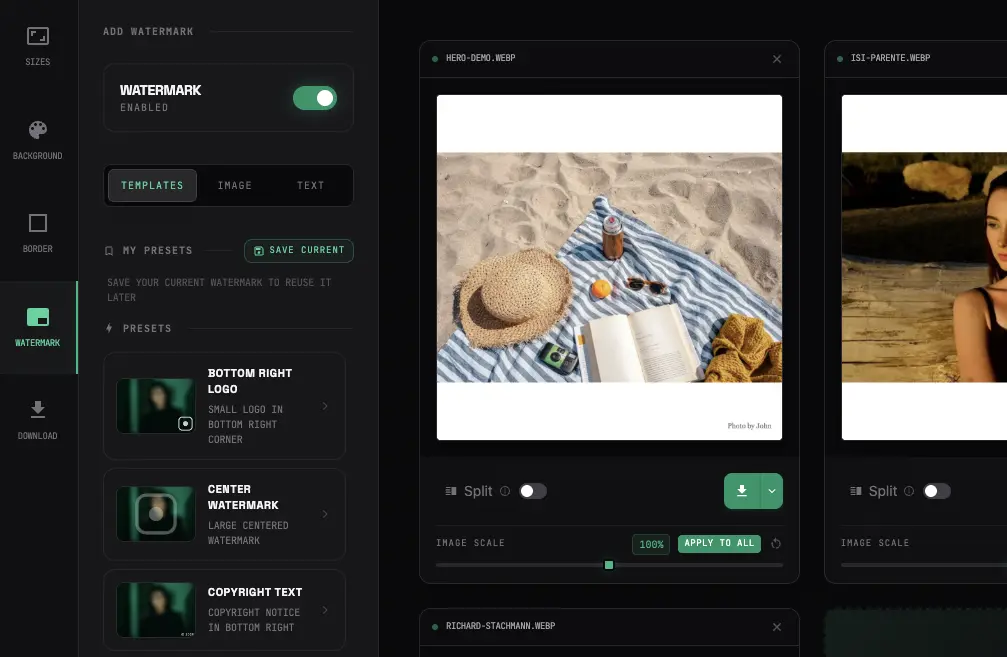Image resolution: width=1007 pixels, height=657 pixels.
Task: Select Center Watermark preset thumbnail
Action: pyautogui.click(x=156, y=514)
